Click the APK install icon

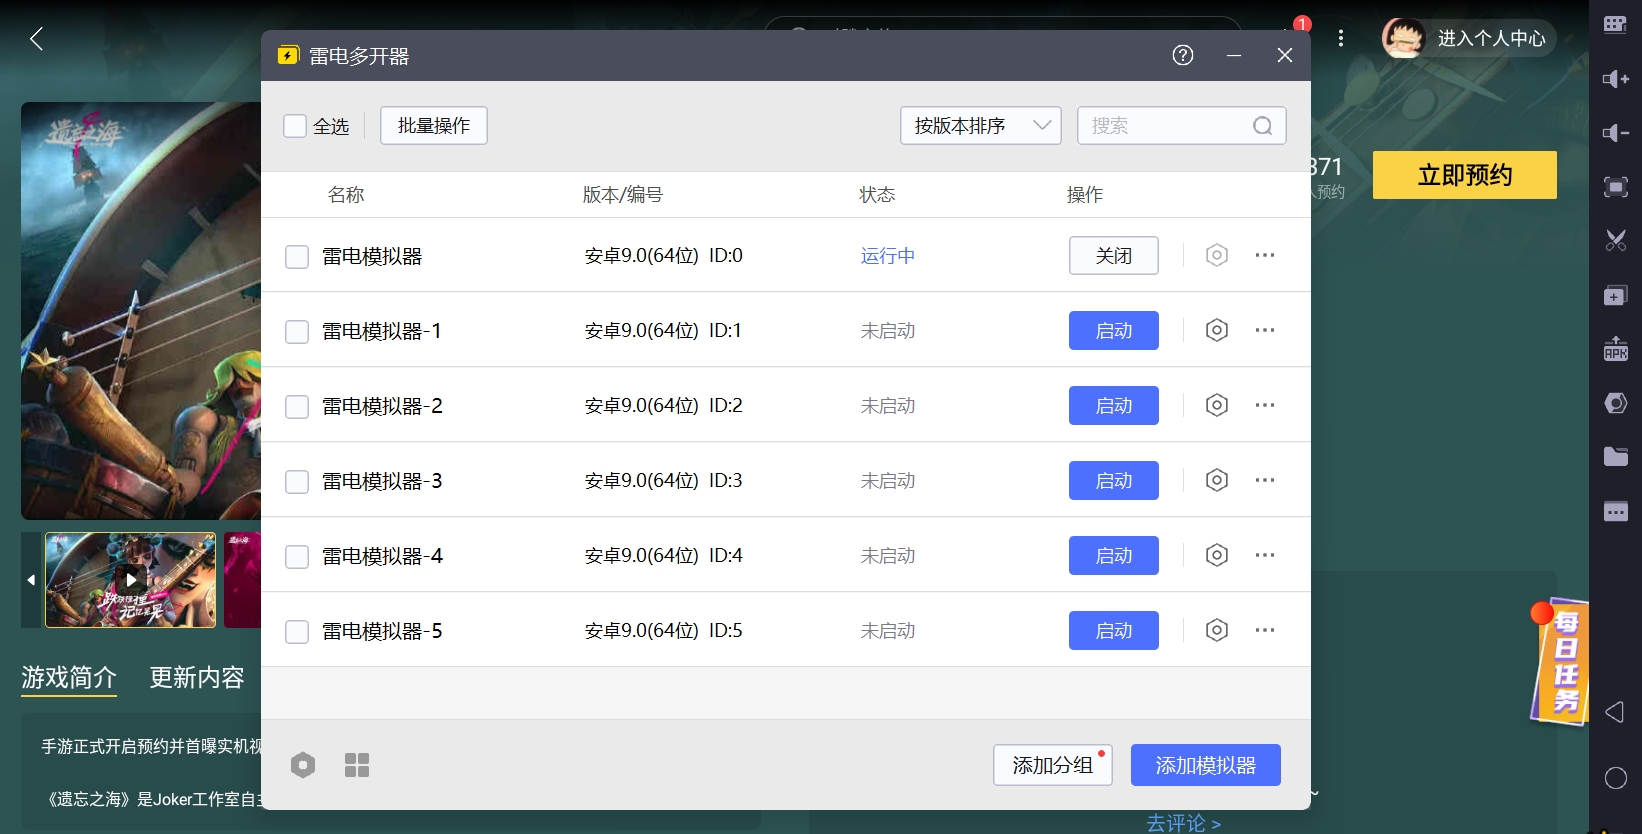[1615, 349]
